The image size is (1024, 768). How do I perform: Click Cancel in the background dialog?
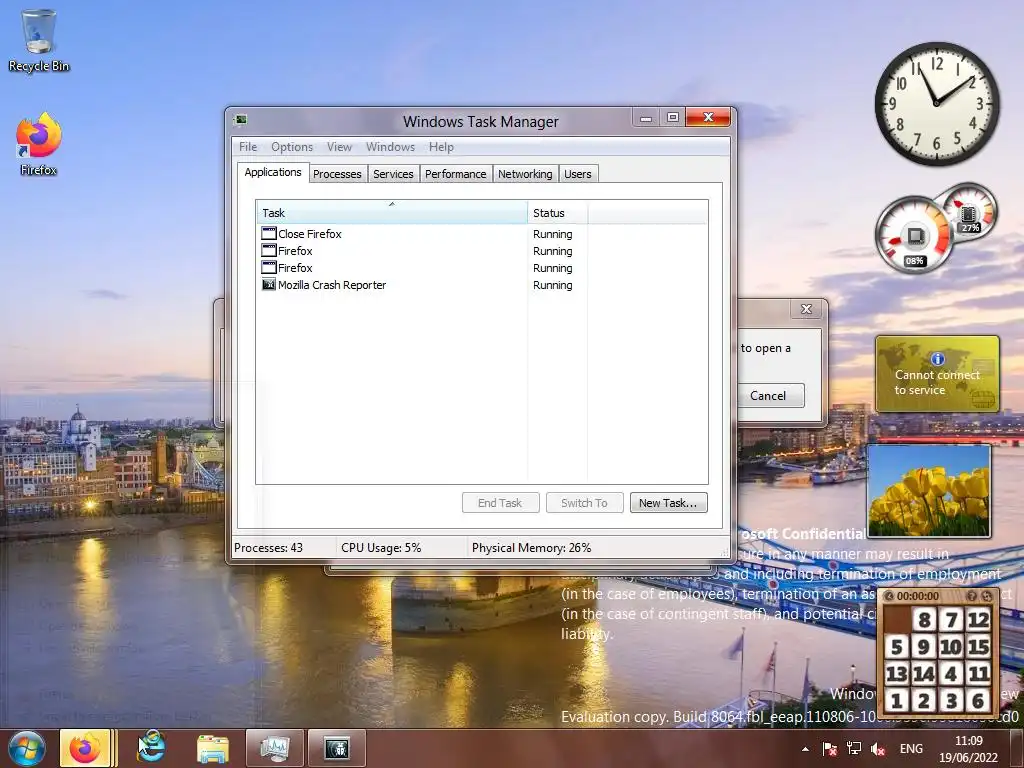769,395
